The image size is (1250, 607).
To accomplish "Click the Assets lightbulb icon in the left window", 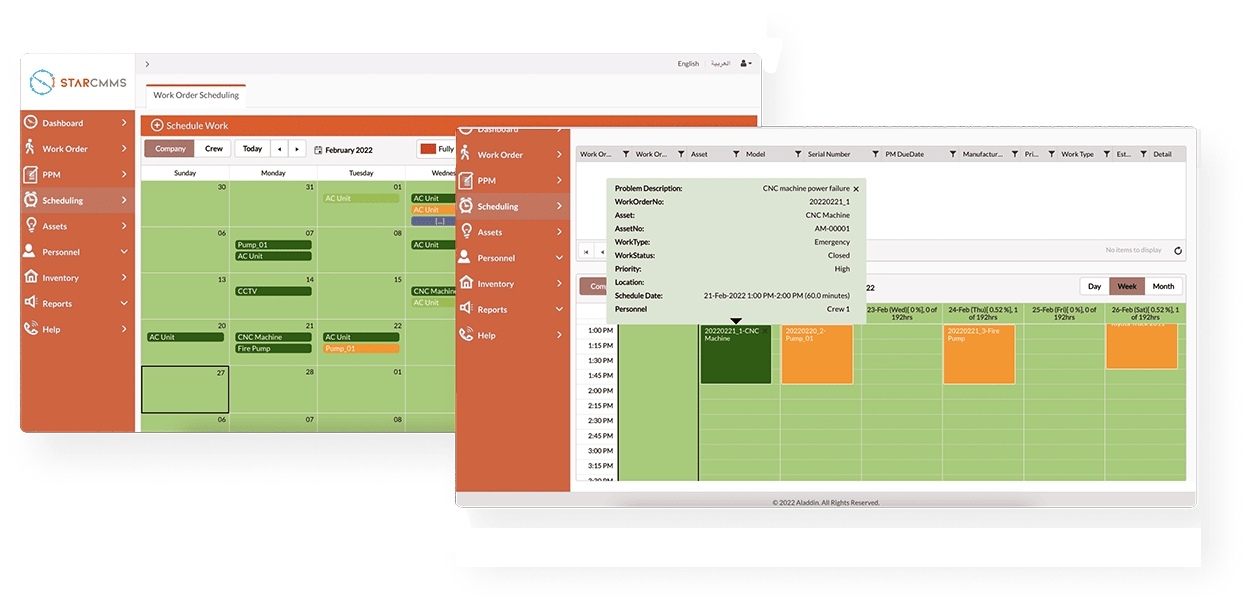I will (x=31, y=226).
